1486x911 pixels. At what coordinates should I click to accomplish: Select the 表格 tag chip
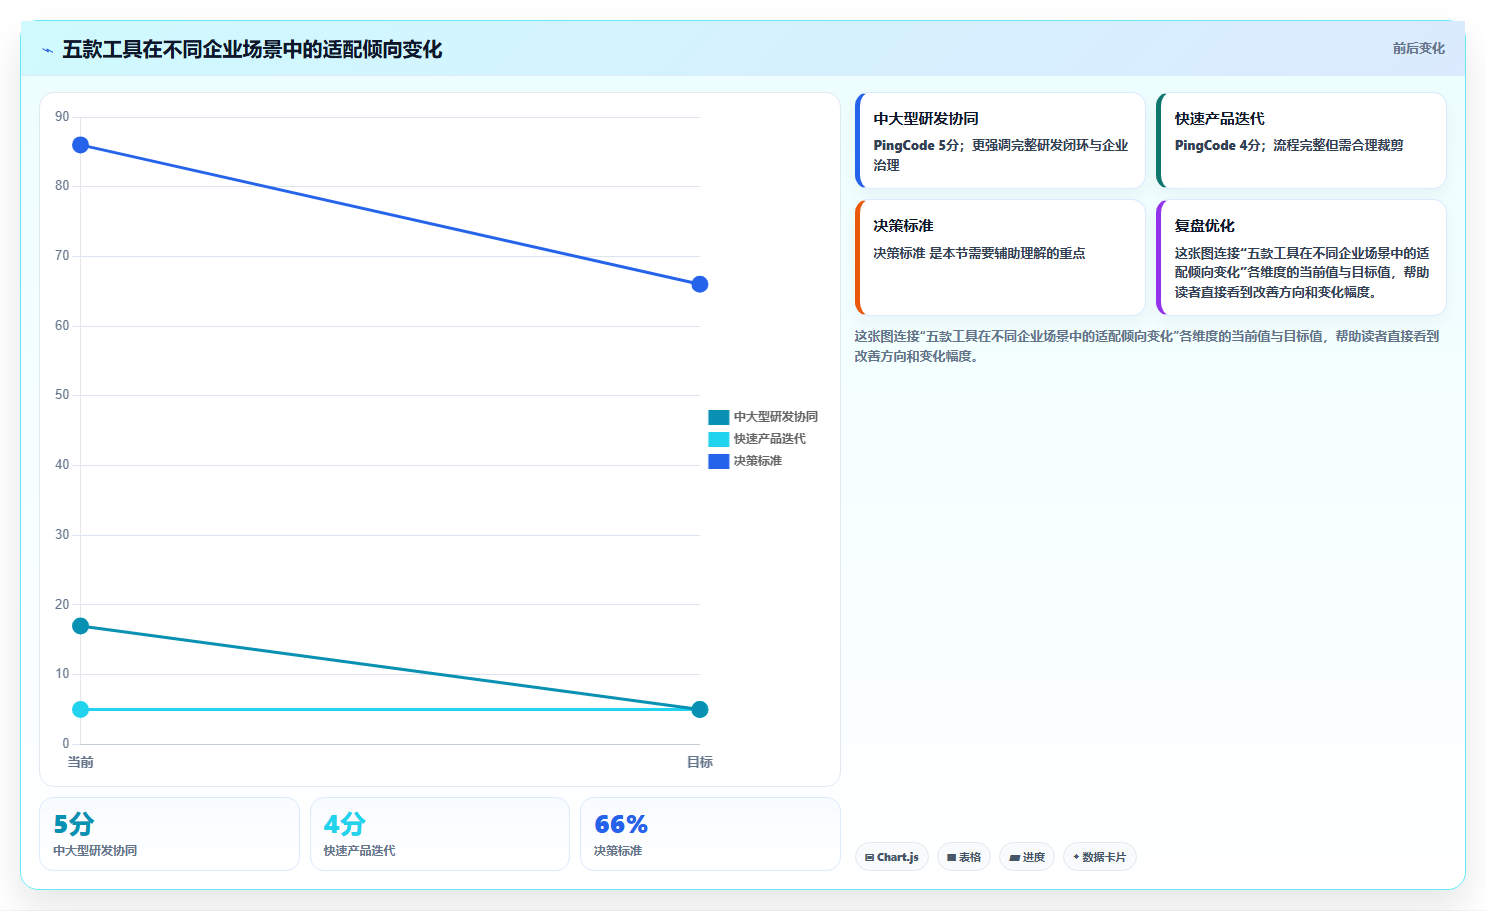click(964, 857)
